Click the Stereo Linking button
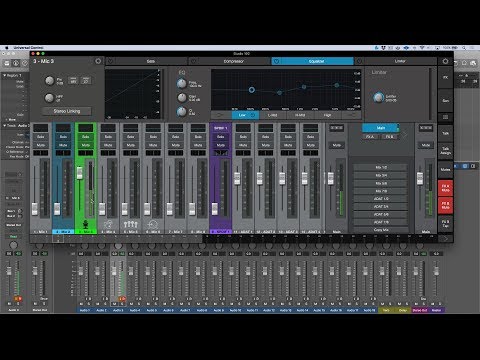This screenshot has width=480, height=360. click(x=67, y=111)
